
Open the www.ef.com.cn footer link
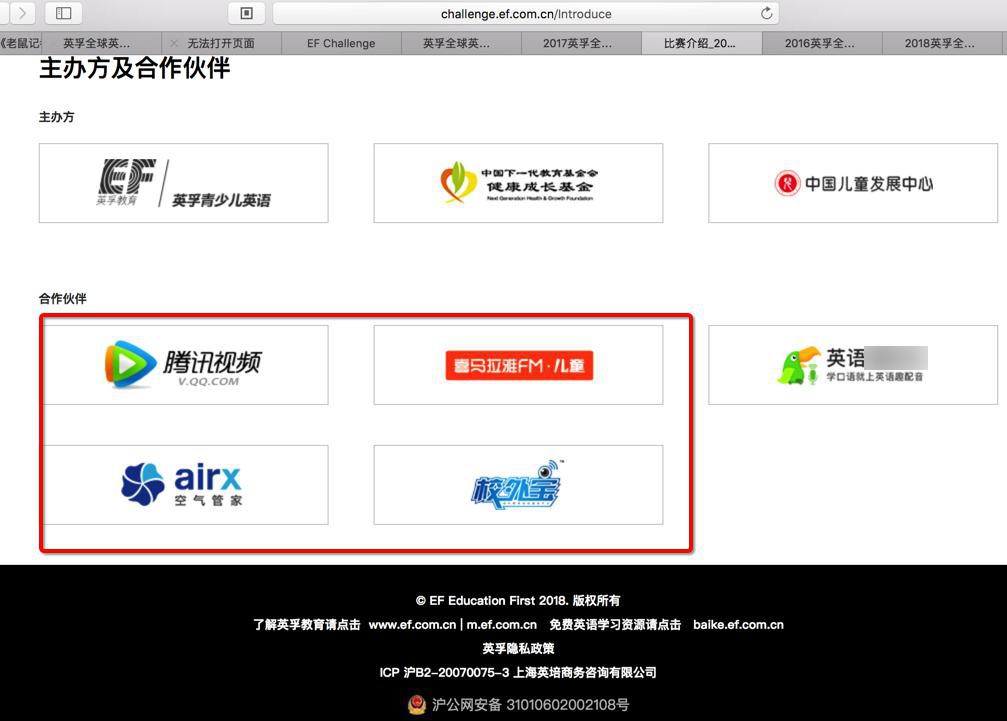[412, 625]
